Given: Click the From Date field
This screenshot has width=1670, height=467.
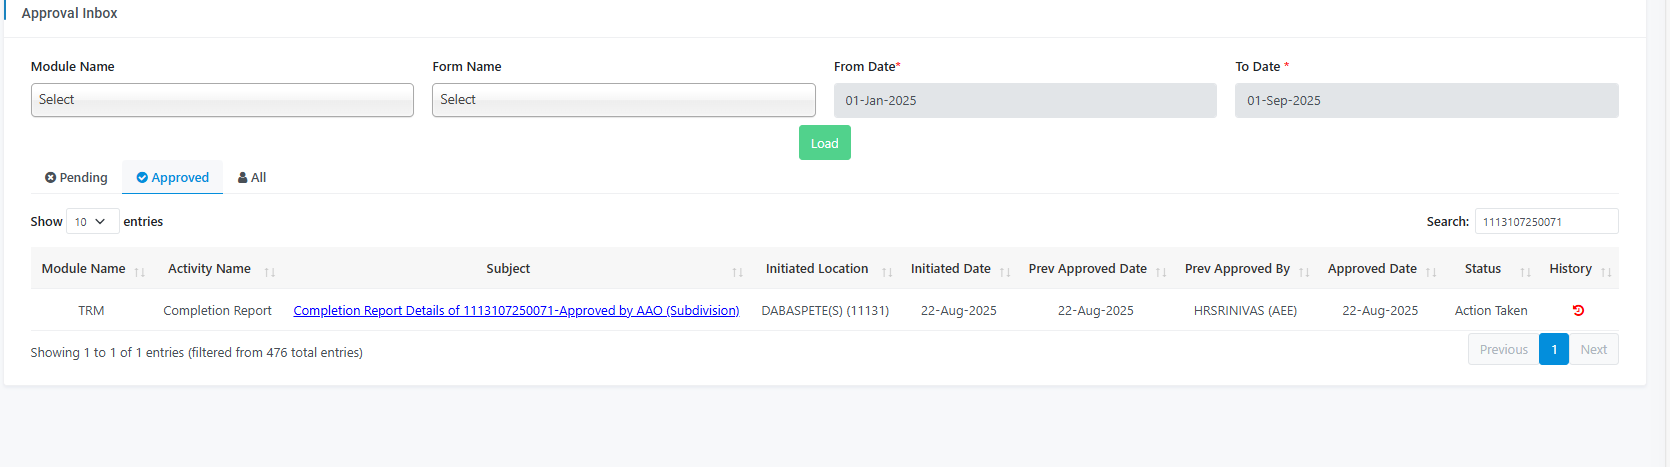Looking at the screenshot, I should click(1024, 101).
